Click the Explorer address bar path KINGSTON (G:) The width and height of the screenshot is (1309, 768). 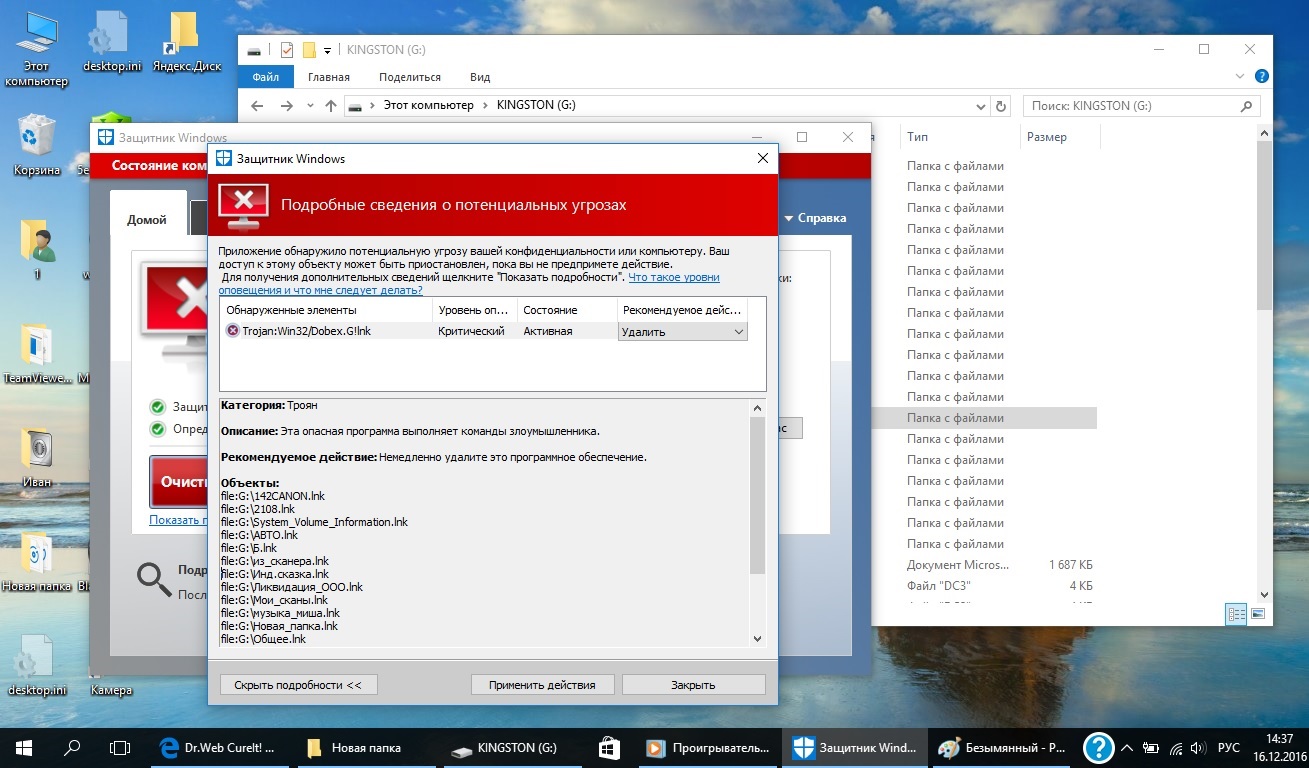tap(536, 105)
